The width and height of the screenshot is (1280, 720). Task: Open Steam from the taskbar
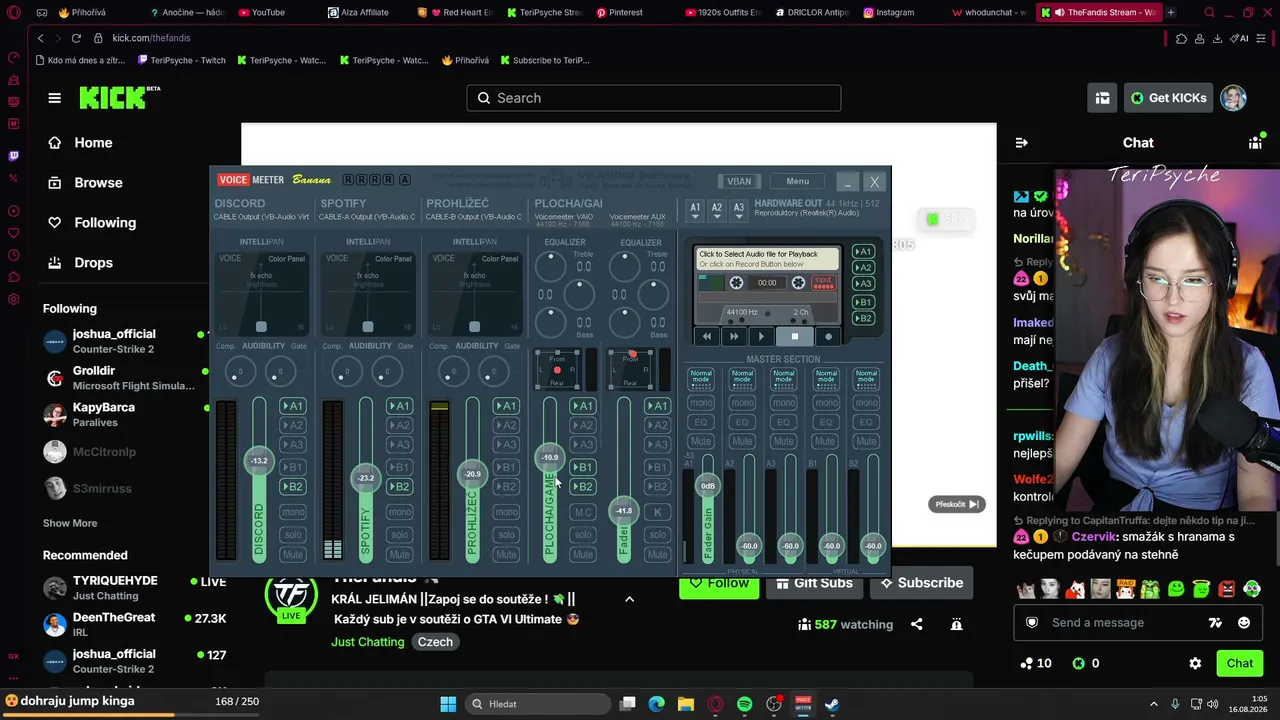831,704
